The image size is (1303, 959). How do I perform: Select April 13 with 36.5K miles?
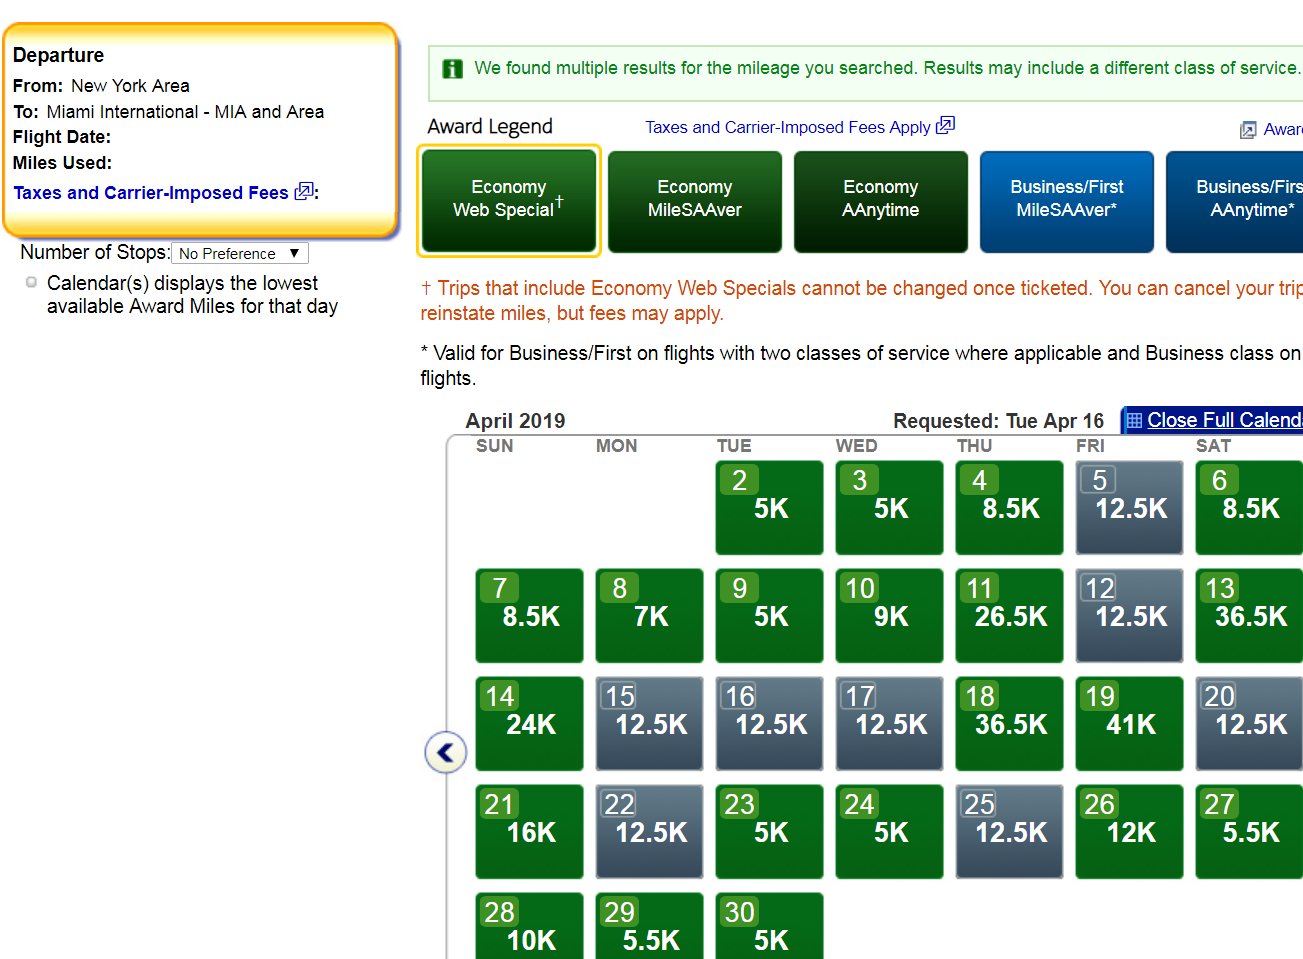pos(1249,616)
